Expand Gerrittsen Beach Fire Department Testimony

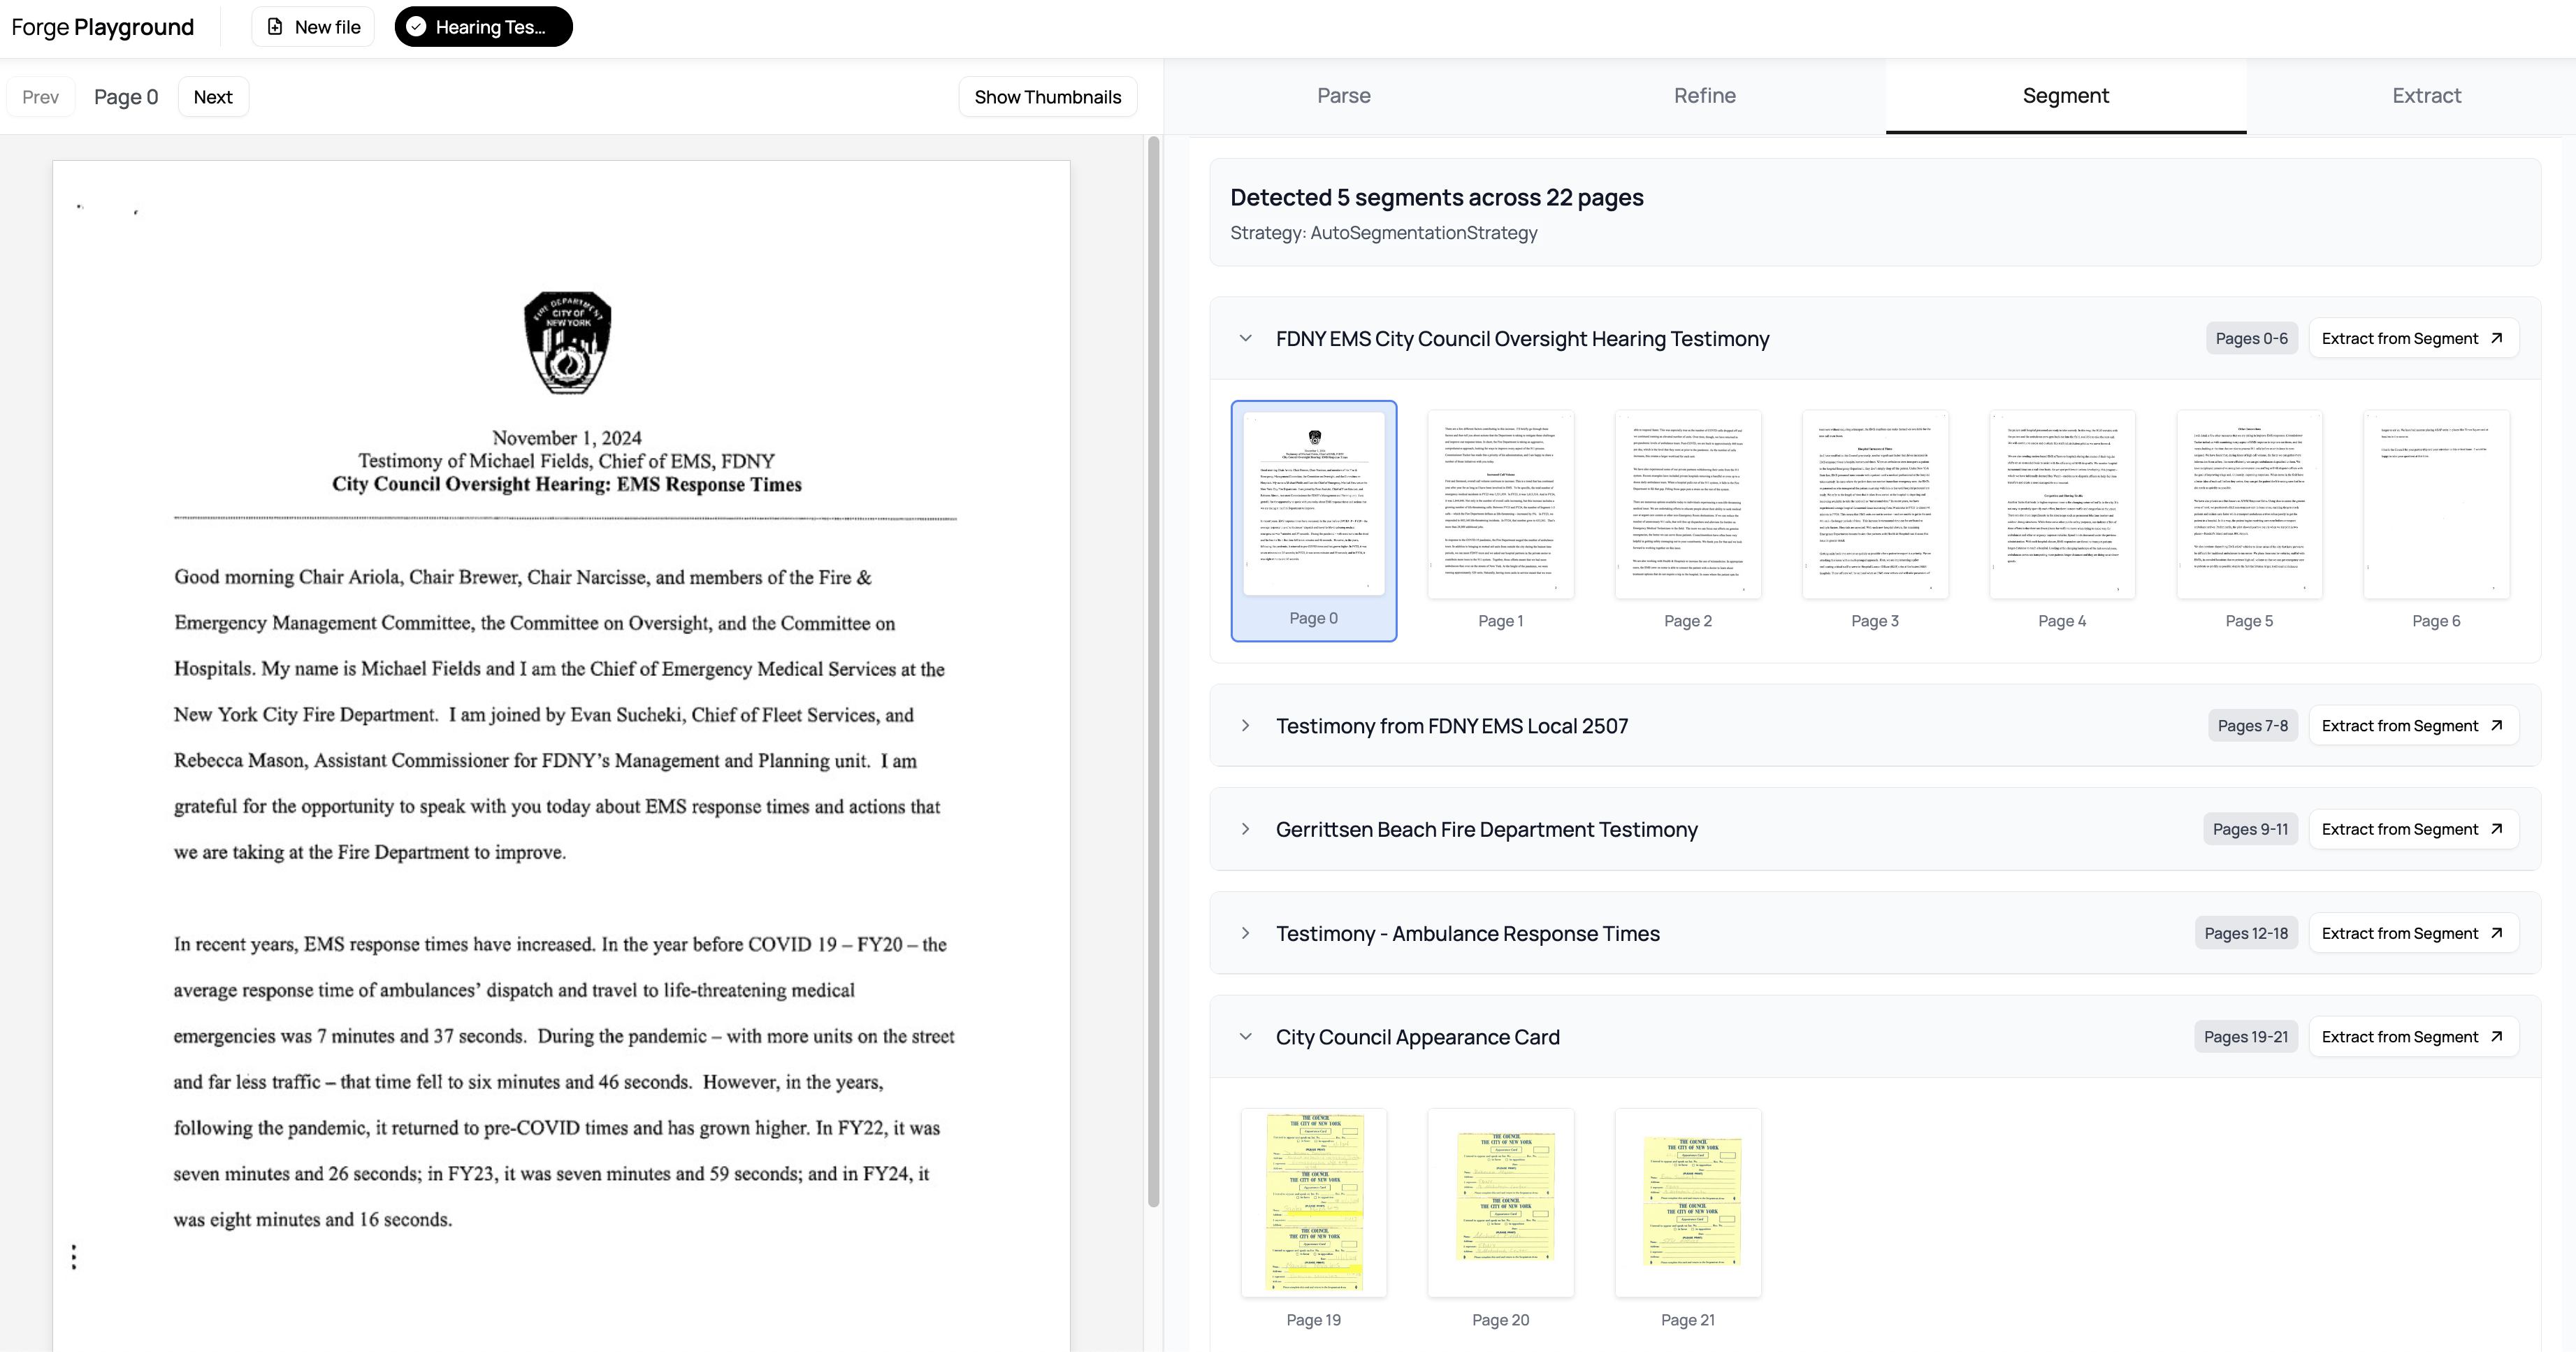(x=1245, y=829)
